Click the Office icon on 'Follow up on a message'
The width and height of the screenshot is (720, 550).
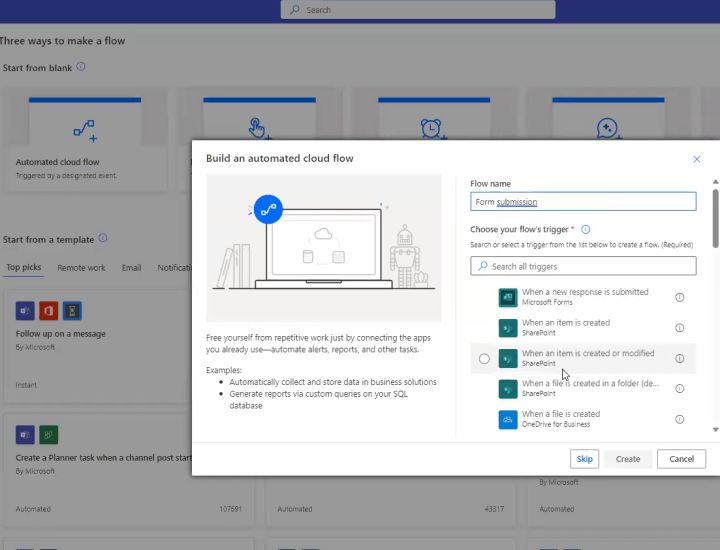49,311
